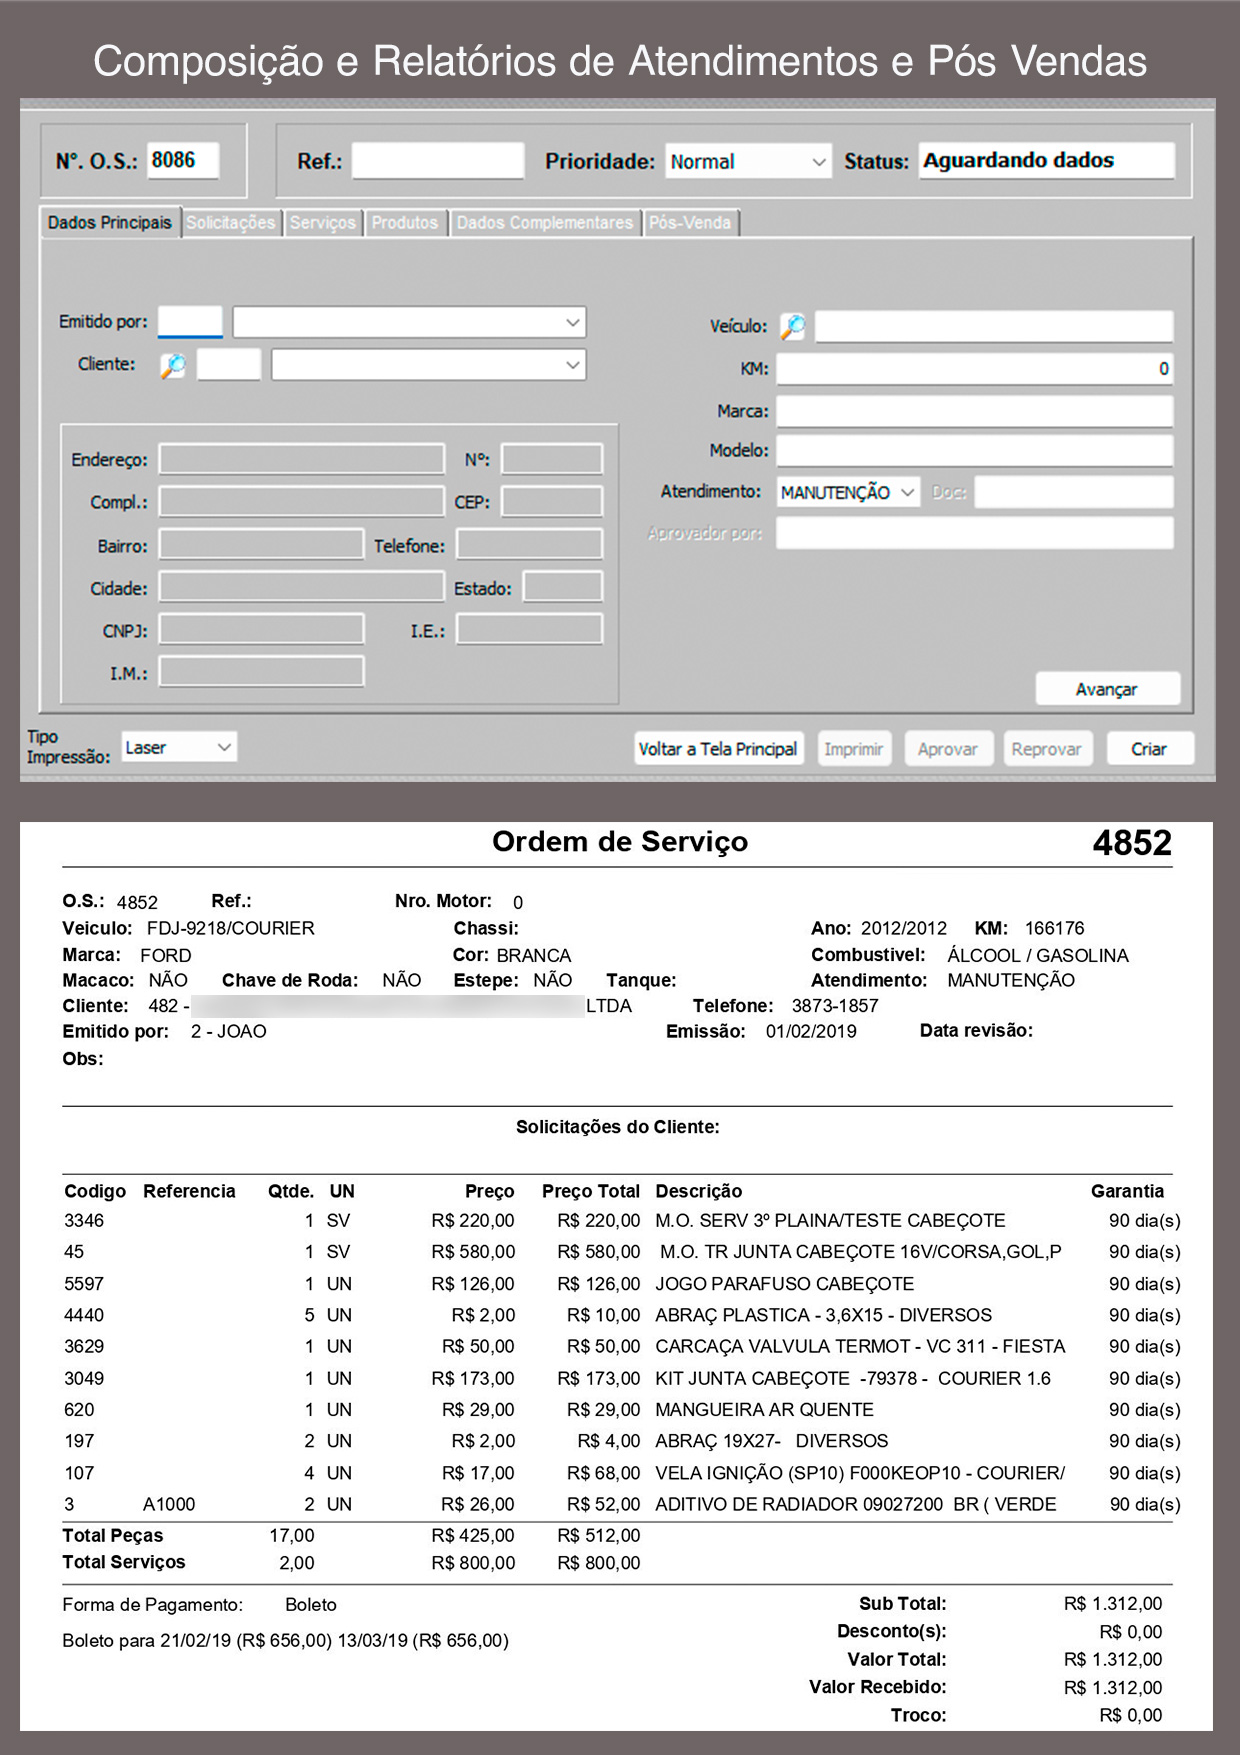
Task: Click the client search magnifier icon
Action: (173, 366)
